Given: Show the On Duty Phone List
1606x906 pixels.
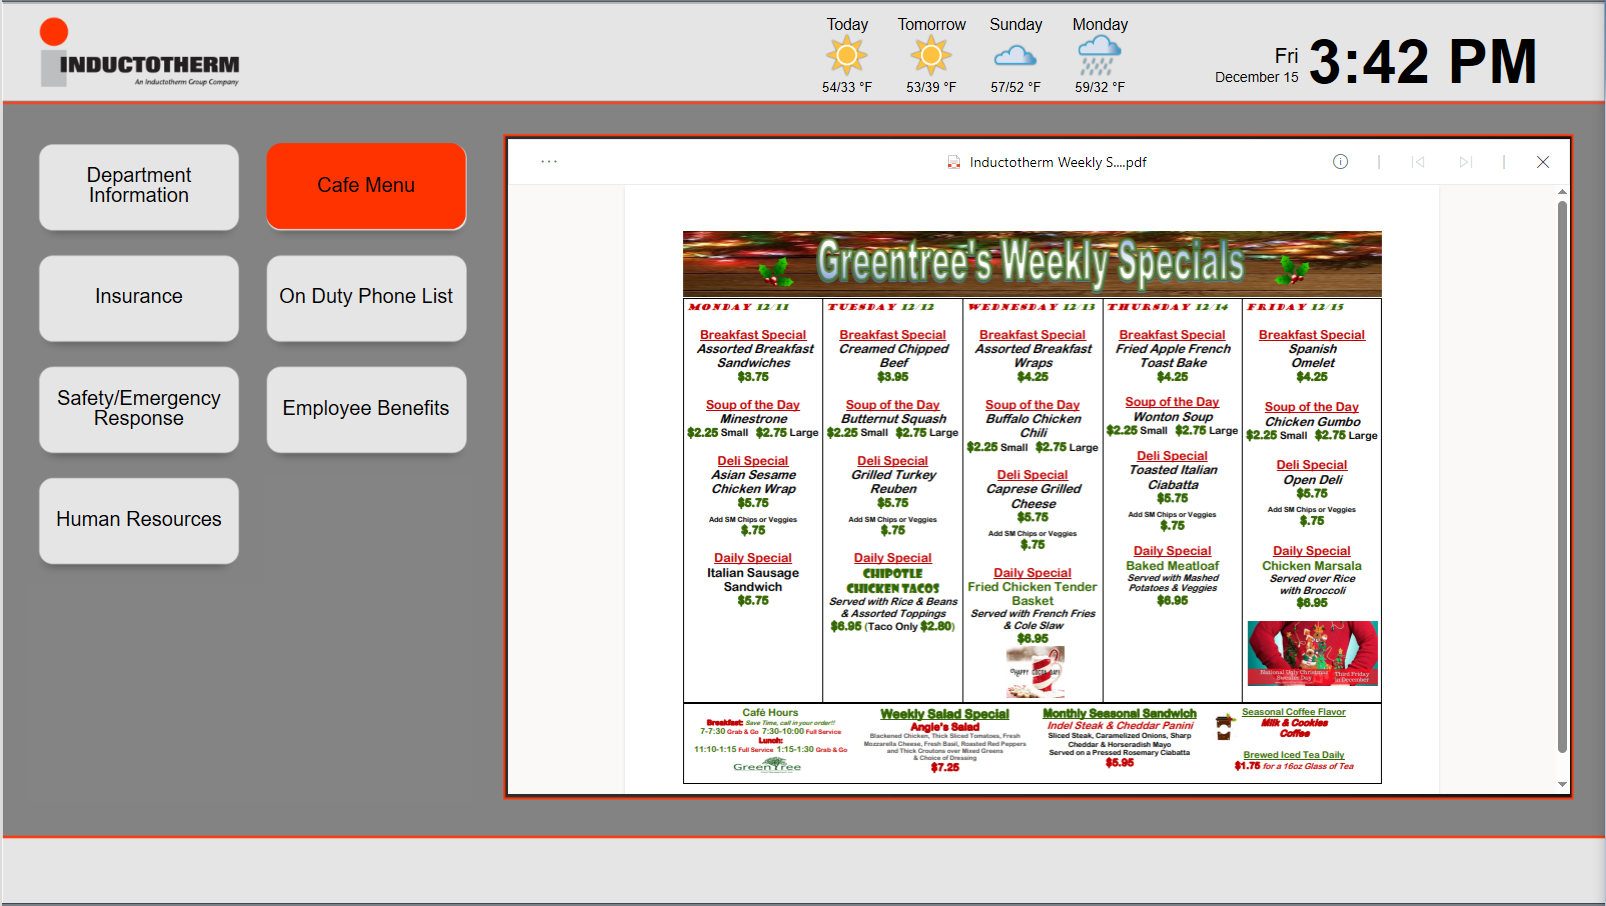Looking at the screenshot, I should click(366, 297).
